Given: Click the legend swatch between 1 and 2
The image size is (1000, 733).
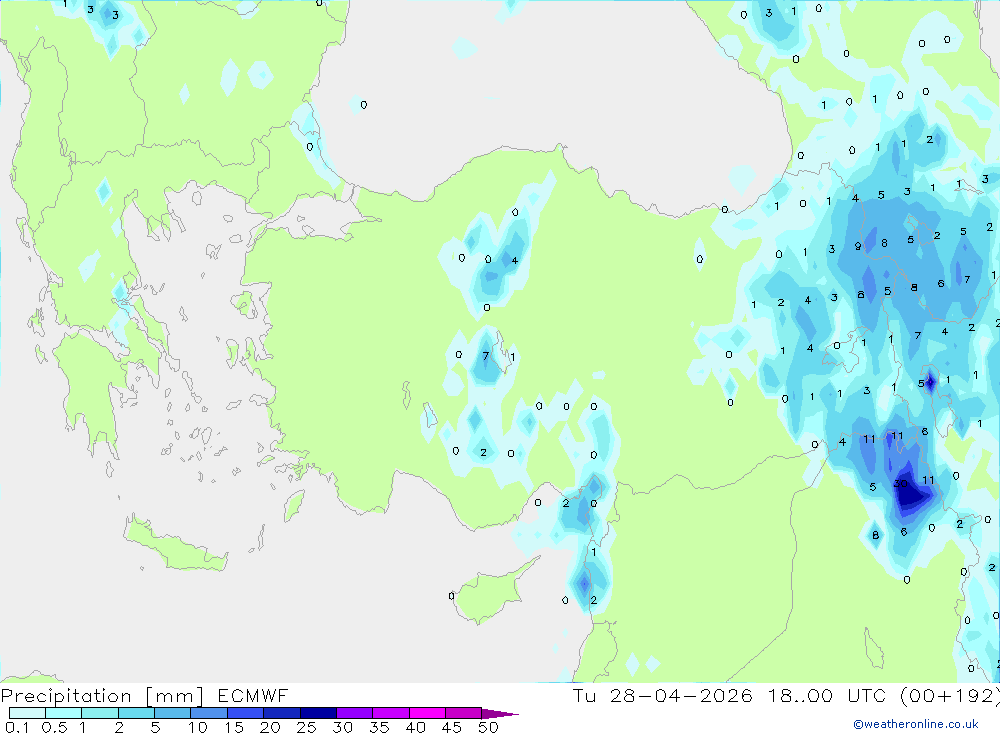Looking at the screenshot, I should 99,713.
